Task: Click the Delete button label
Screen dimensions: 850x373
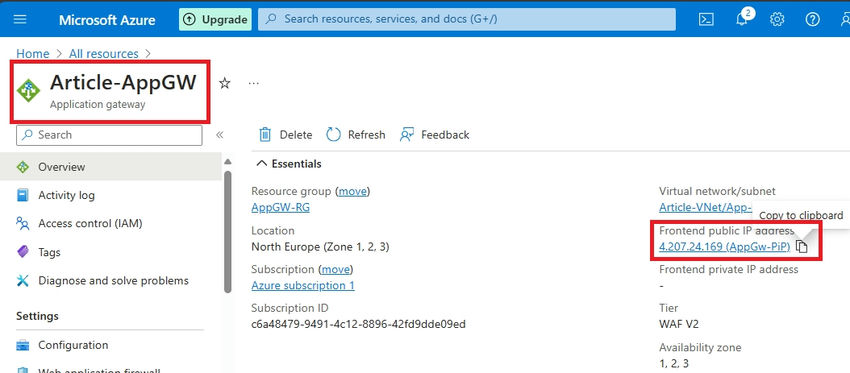Action: click(296, 135)
